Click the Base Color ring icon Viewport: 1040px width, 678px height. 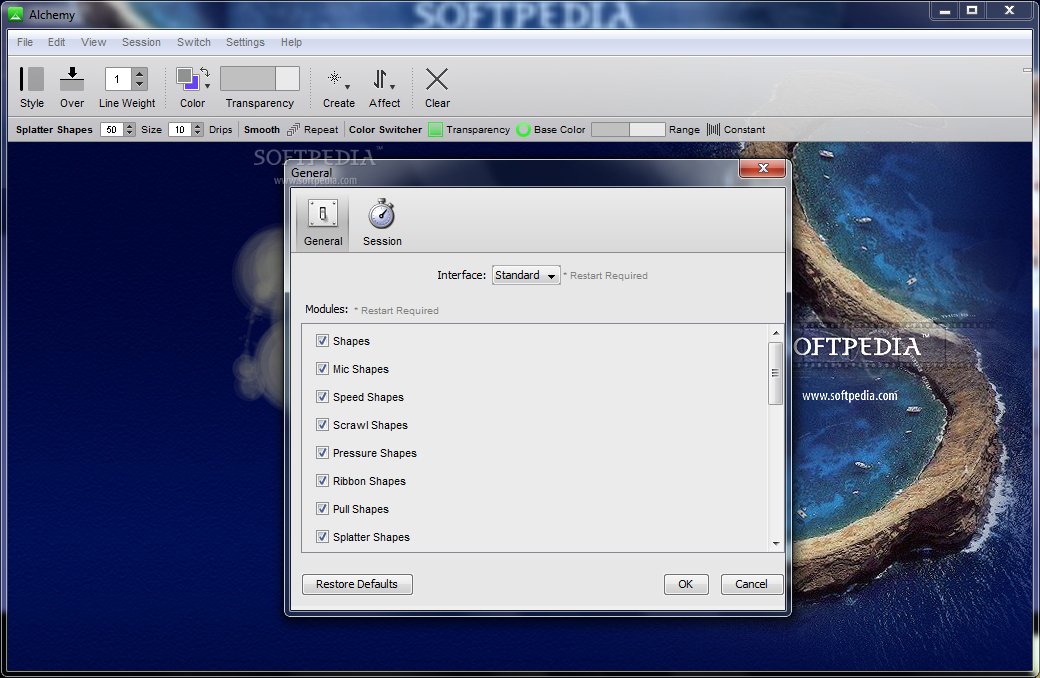(523, 129)
